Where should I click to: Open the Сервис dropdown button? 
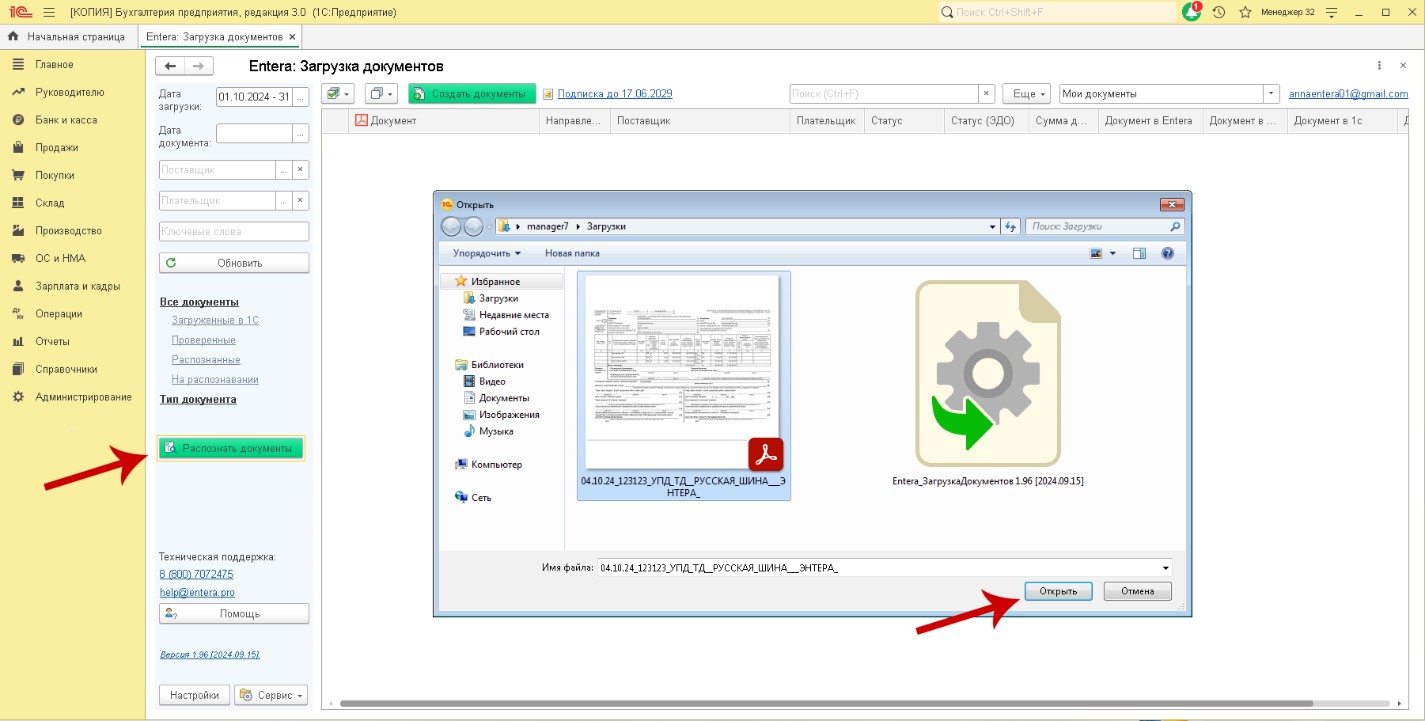271,695
